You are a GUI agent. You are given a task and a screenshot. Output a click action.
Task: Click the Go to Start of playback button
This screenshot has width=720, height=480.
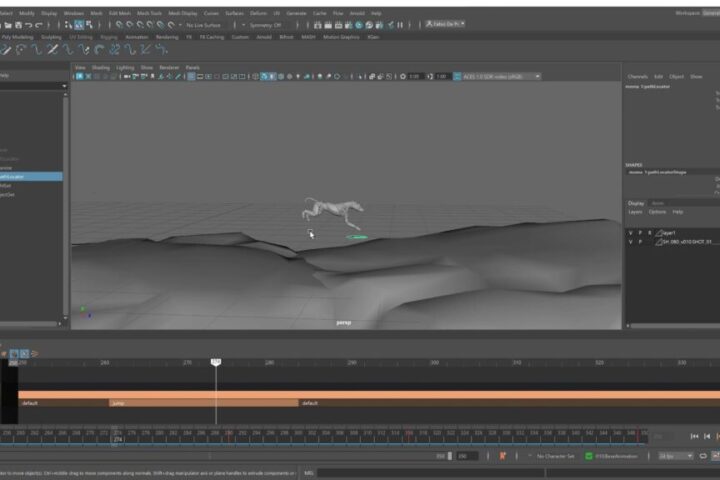click(695, 436)
